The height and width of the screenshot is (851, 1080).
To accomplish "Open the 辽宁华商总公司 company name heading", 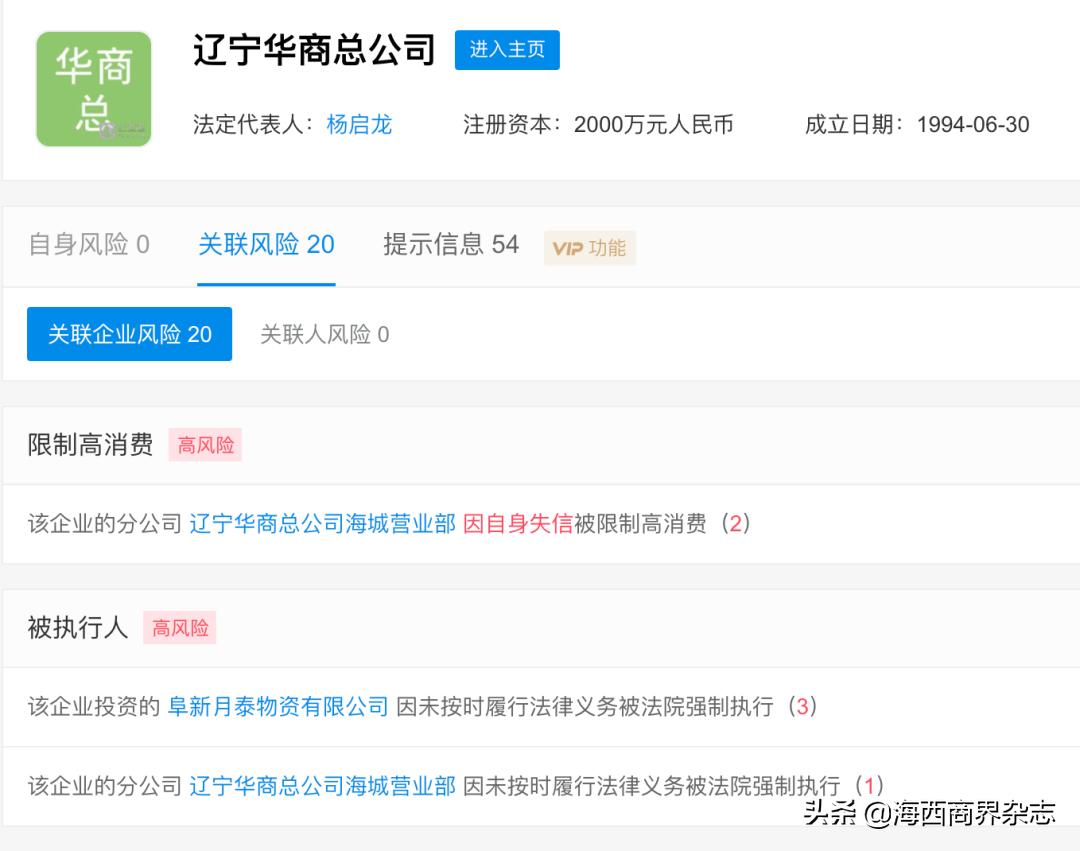I will [314, 50].
